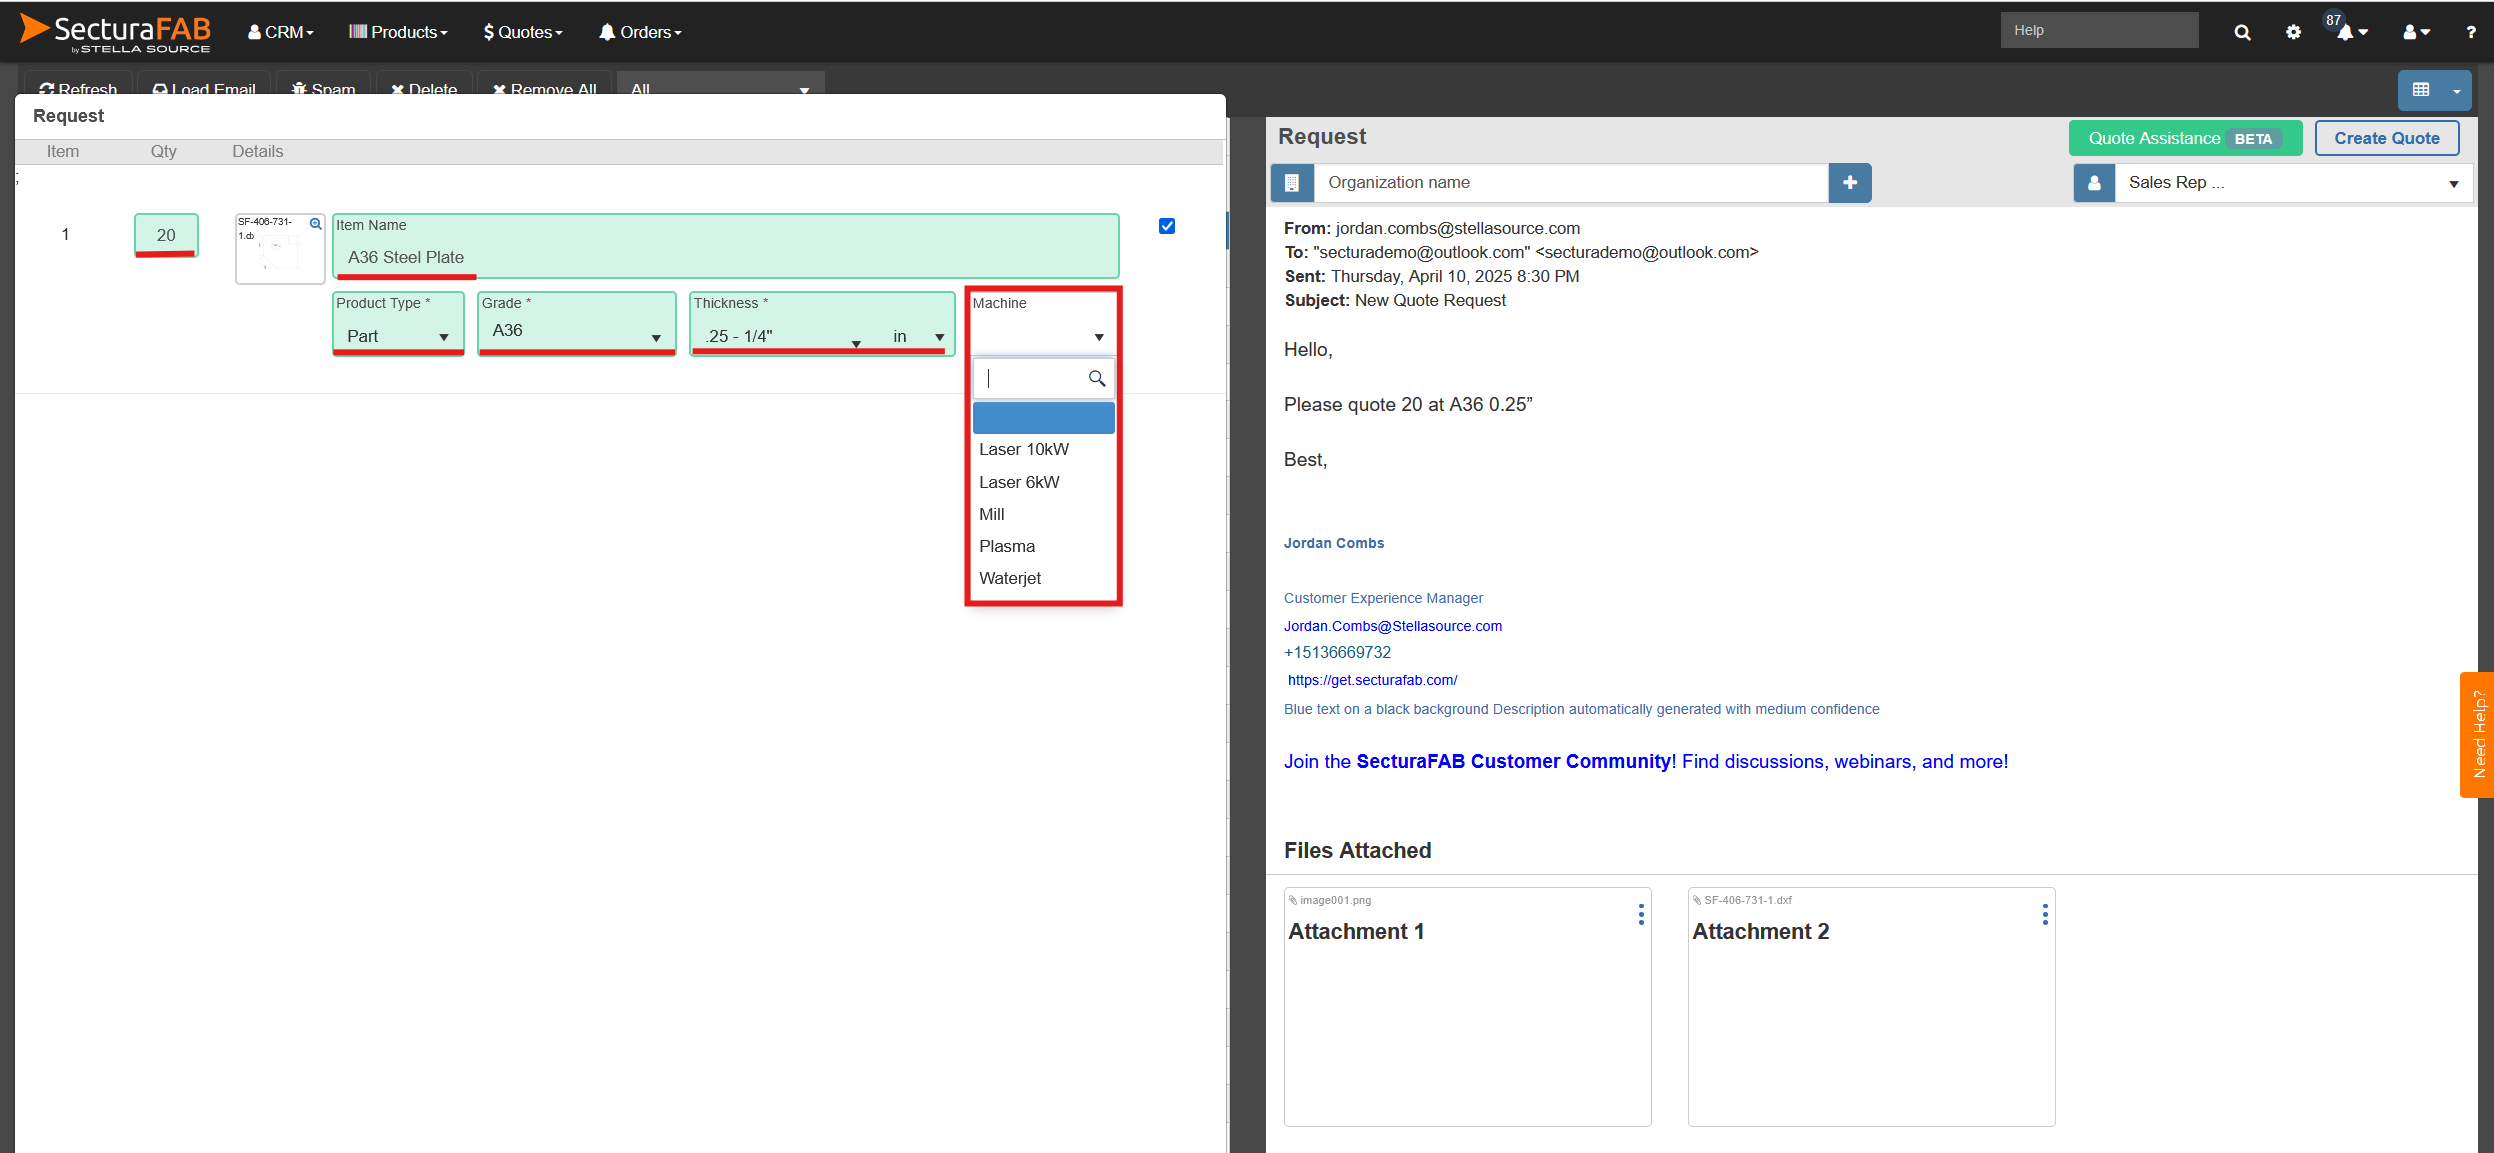Screen dimensions: 2494x1153
Task: Click the question mark help icon
Action: (x=2470, y=32)
